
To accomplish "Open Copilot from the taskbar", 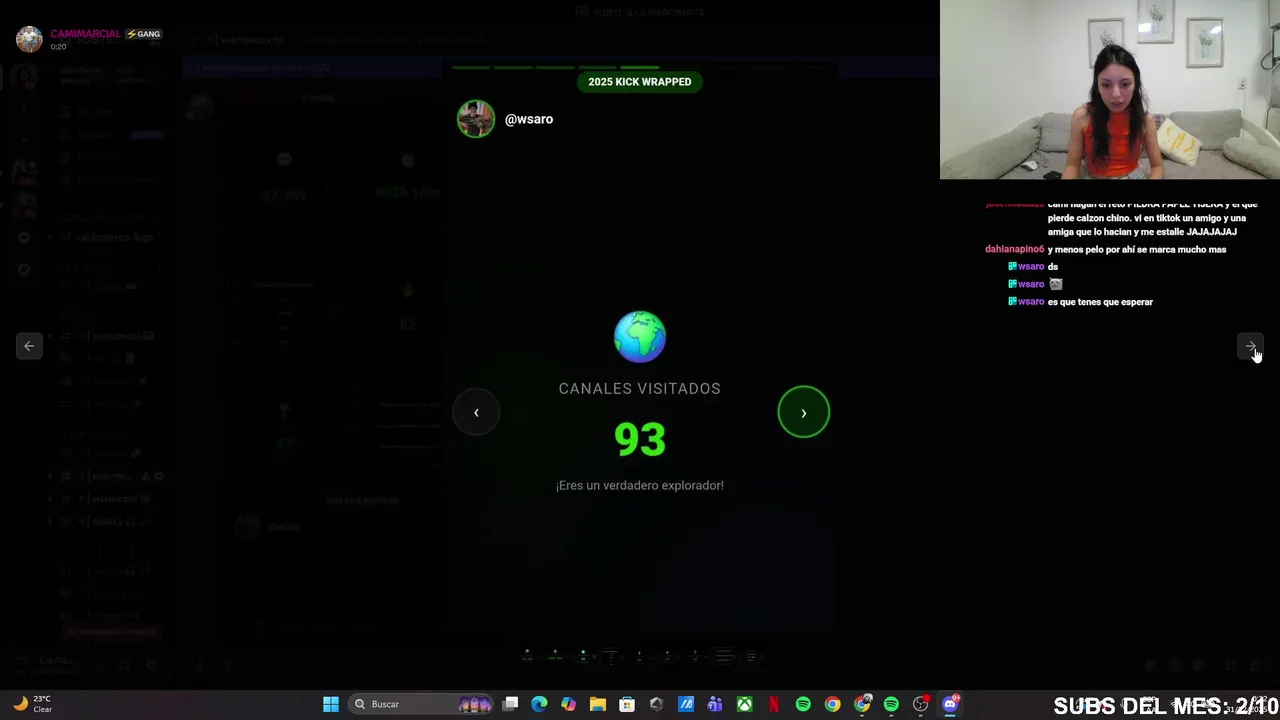I will click(568, 704).
